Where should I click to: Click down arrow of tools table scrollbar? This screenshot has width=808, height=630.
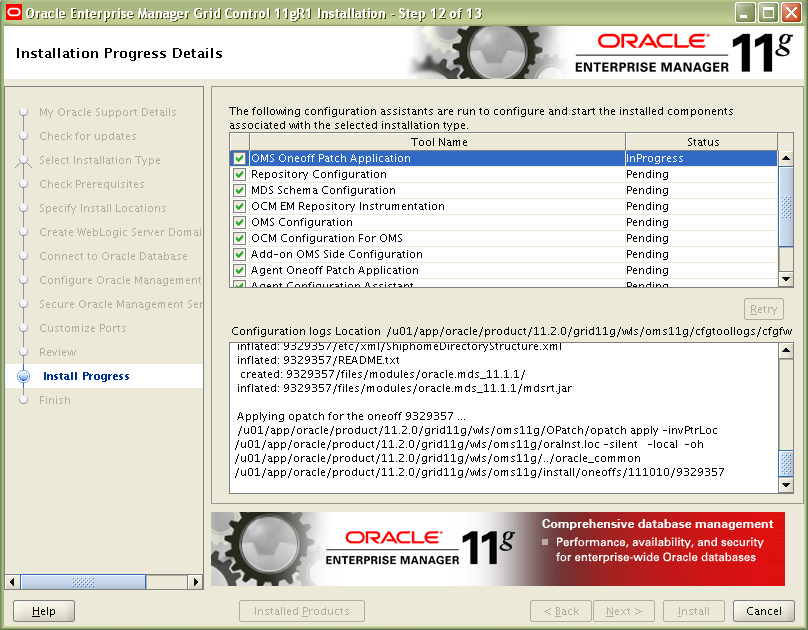click(786, 279)
